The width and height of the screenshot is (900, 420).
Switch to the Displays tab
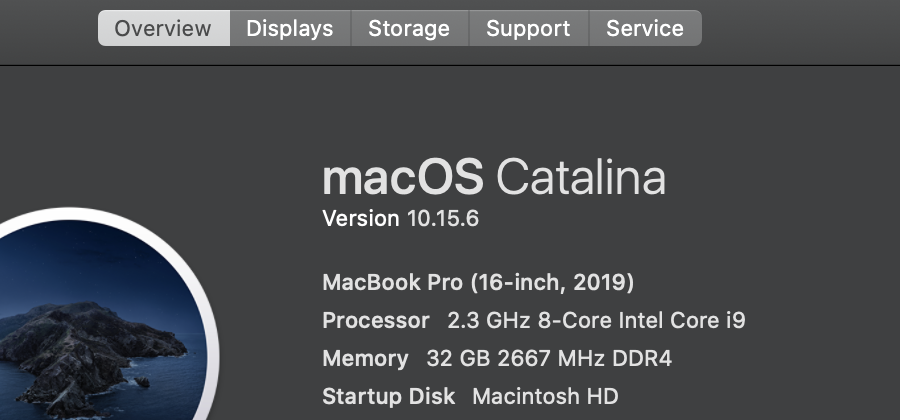point(290,28)
